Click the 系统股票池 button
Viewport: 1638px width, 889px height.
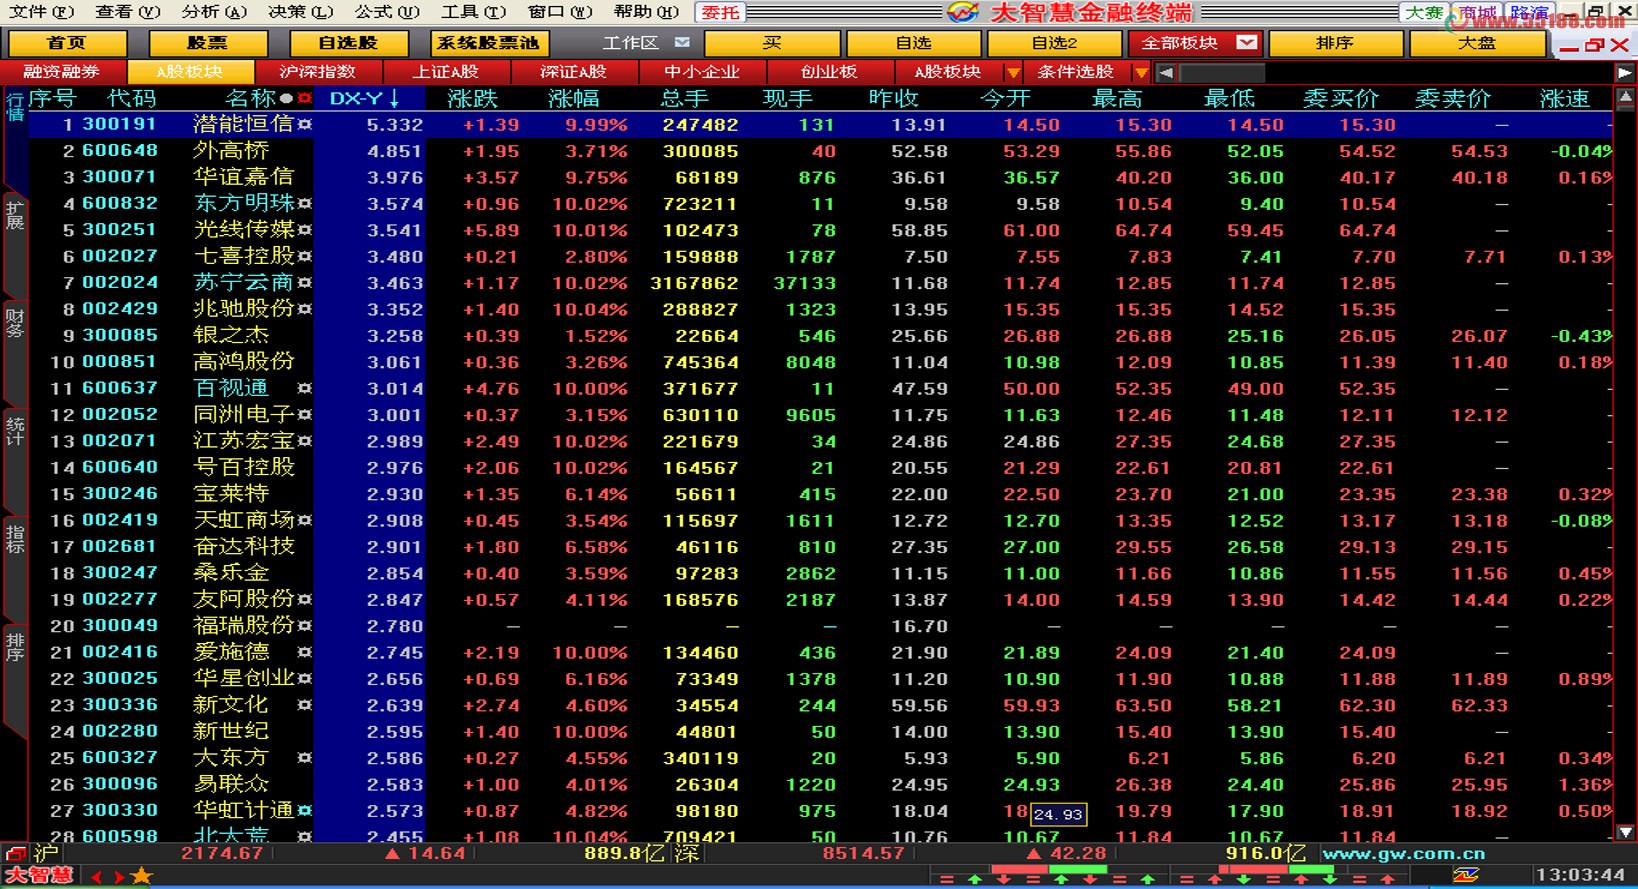(x=490, y=43)
